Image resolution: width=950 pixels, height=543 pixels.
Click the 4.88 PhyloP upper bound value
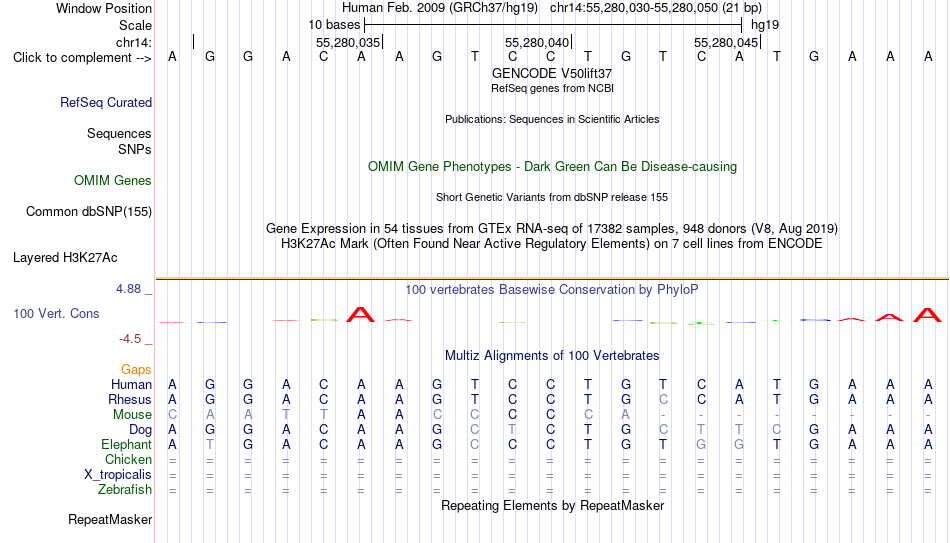(x=128, y=289)
